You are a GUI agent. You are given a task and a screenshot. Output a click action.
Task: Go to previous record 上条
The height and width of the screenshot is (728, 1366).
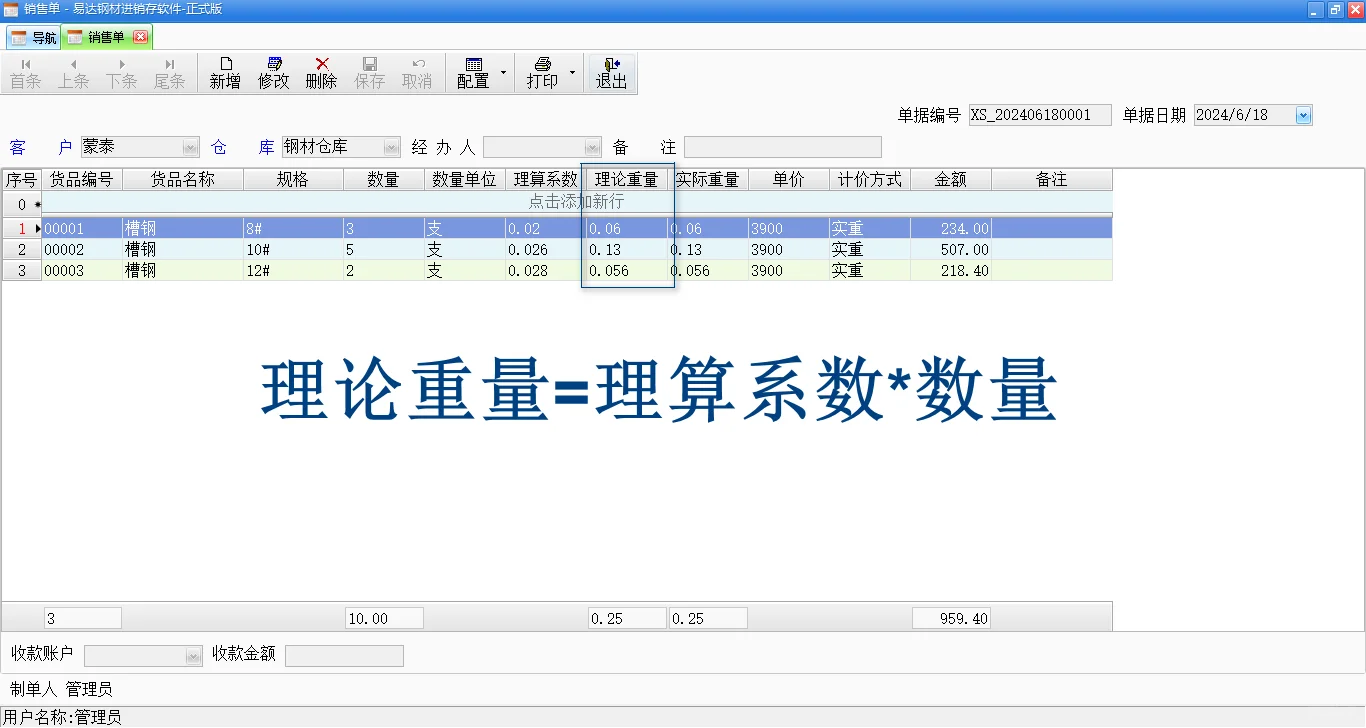coord(73,74)
